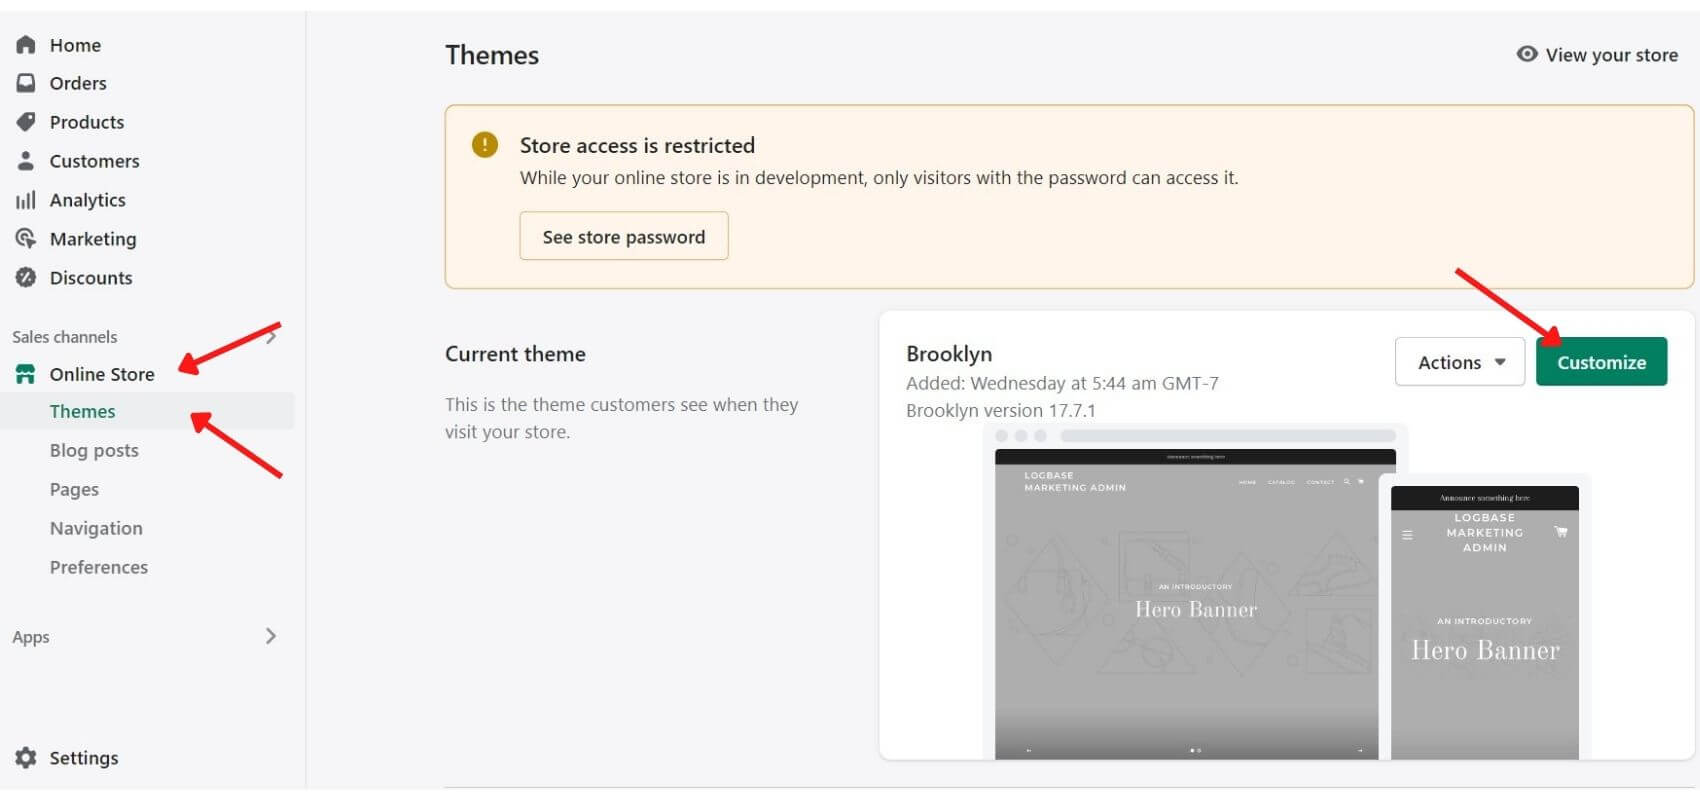Viewport: 1700px width, 800px height.
Task: Click the Settings gear icon
Action: tap(26, 758)
